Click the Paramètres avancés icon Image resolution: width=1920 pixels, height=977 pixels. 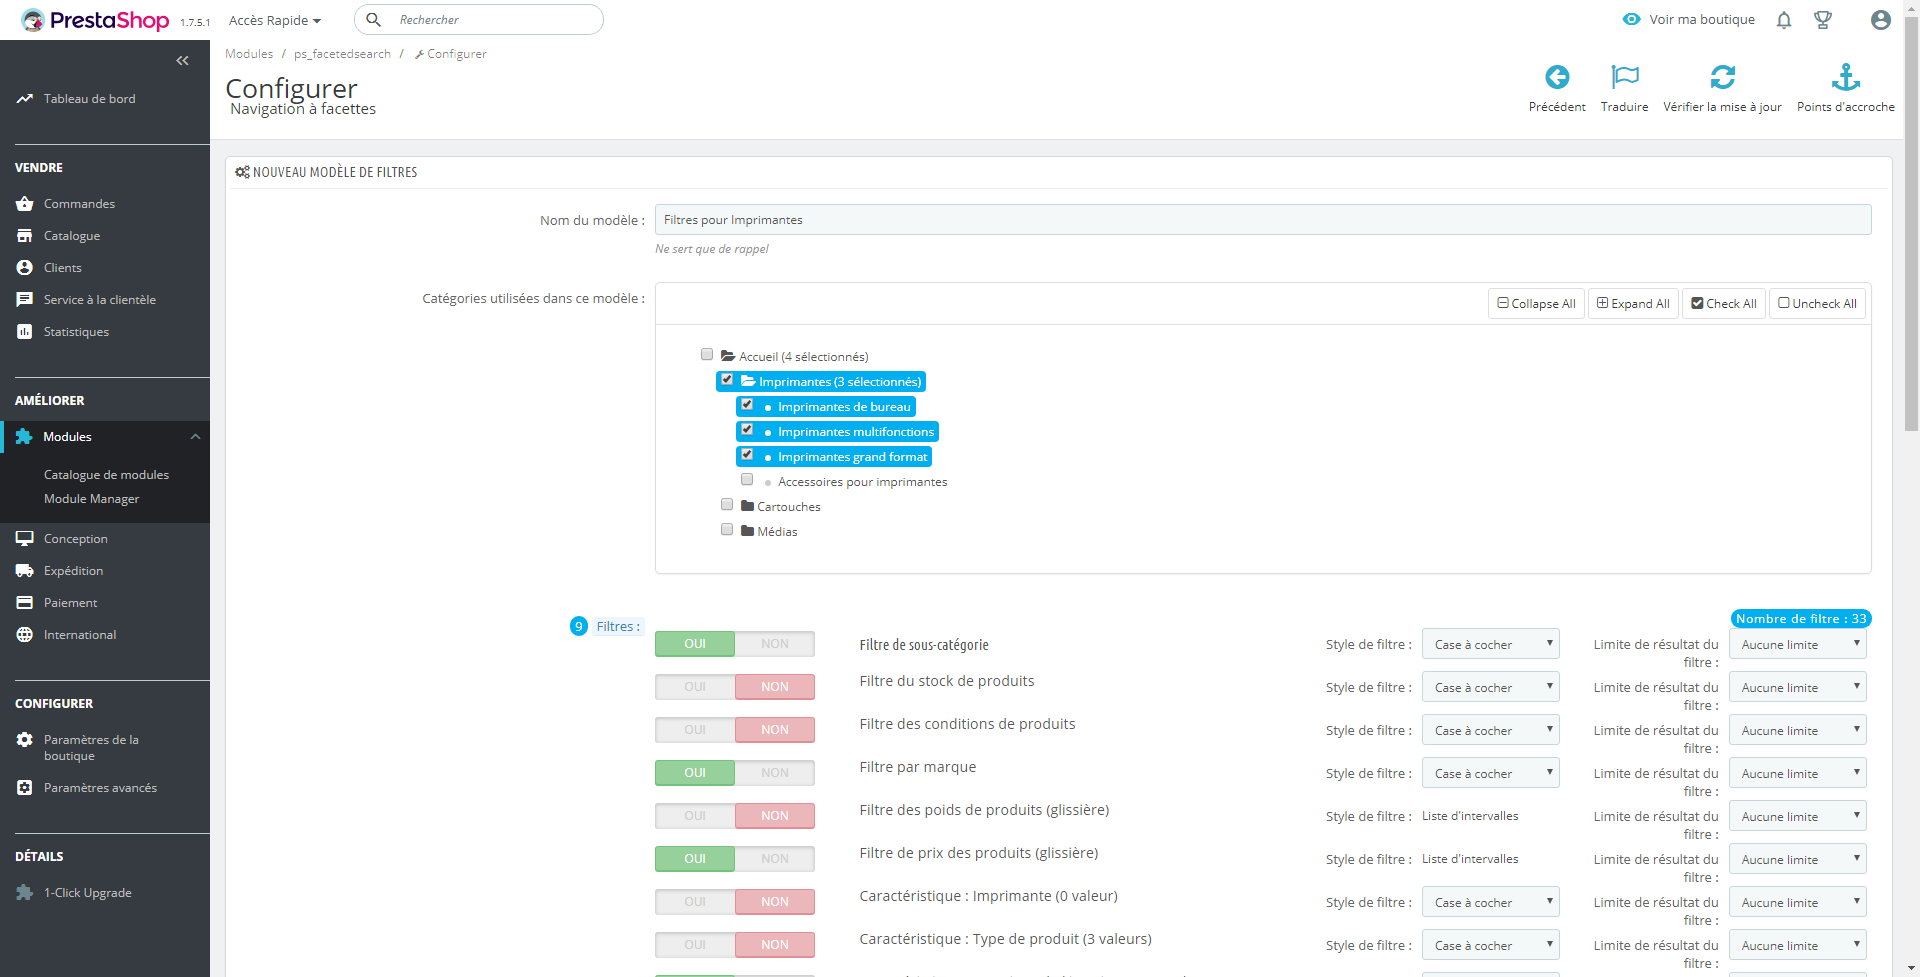[25, 788]
